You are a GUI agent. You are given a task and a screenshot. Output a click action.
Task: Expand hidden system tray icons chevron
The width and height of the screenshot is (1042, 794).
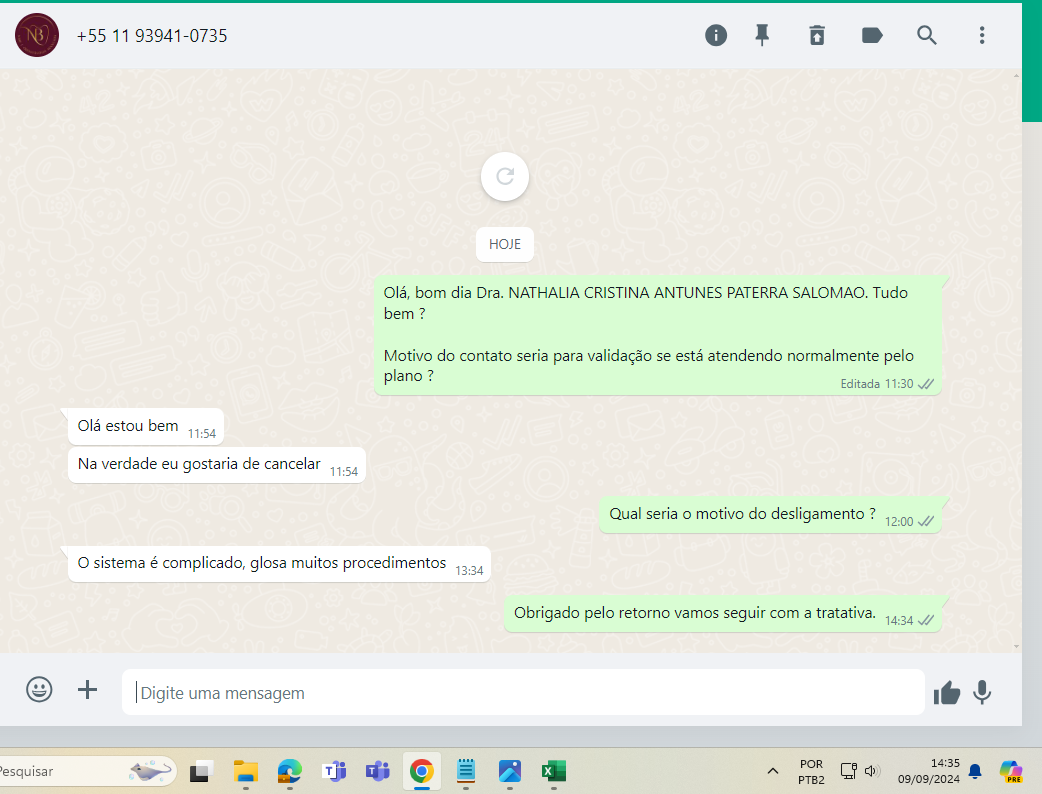pyautogui.click(x=772, y=771)
